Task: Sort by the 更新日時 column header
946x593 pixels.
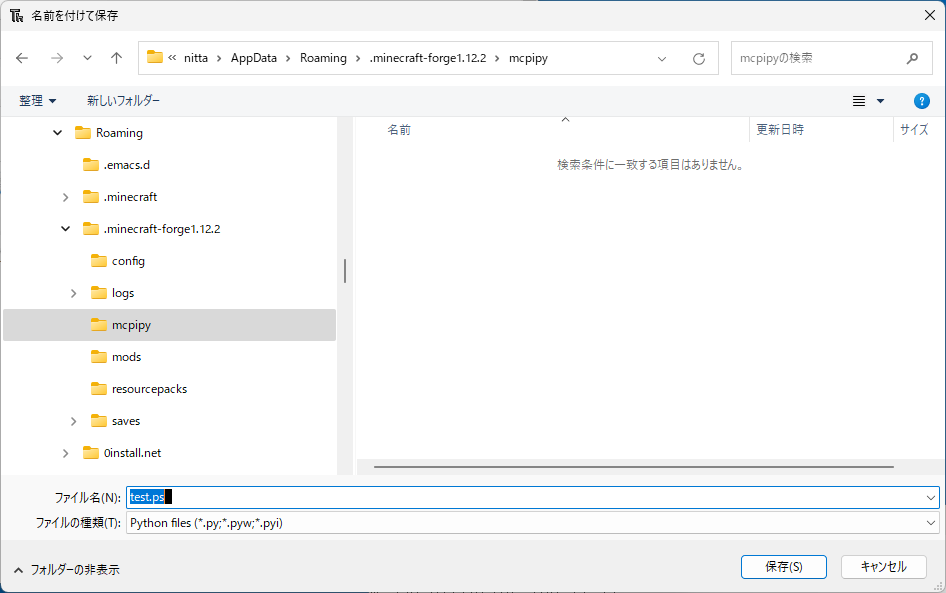Action: coord(780,130)
